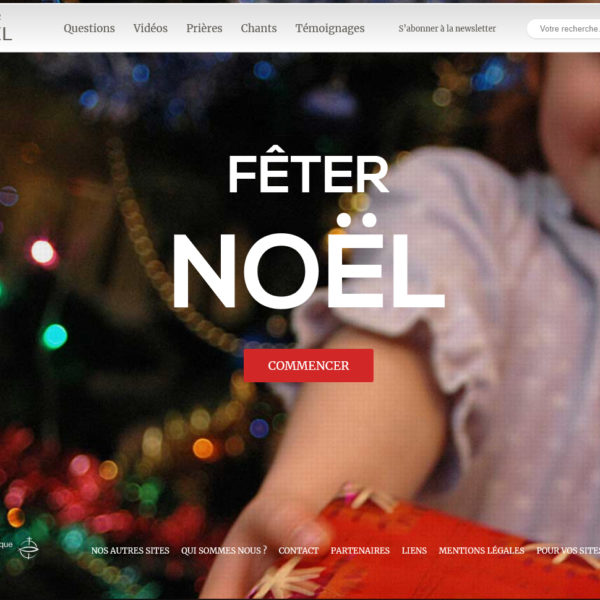The width and height of the screenshot is (600, 600).
Task: Click the FÊTER NOËL hero title
Action: [x=308, y=231]
